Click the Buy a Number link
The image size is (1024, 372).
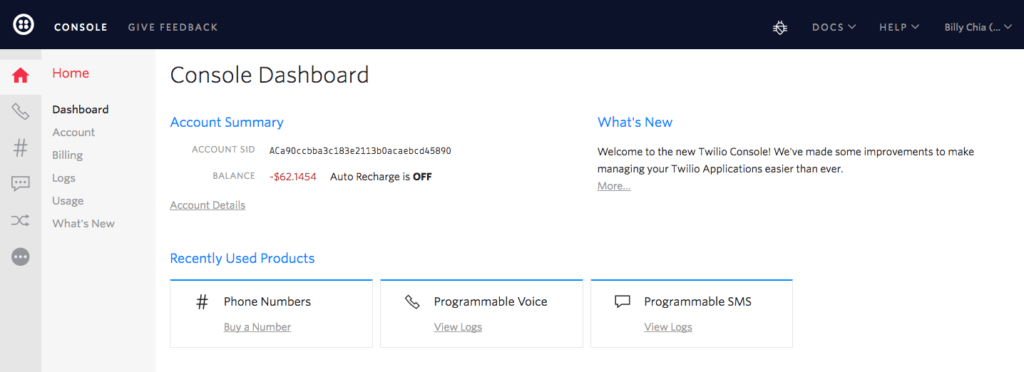click(257, 328)
